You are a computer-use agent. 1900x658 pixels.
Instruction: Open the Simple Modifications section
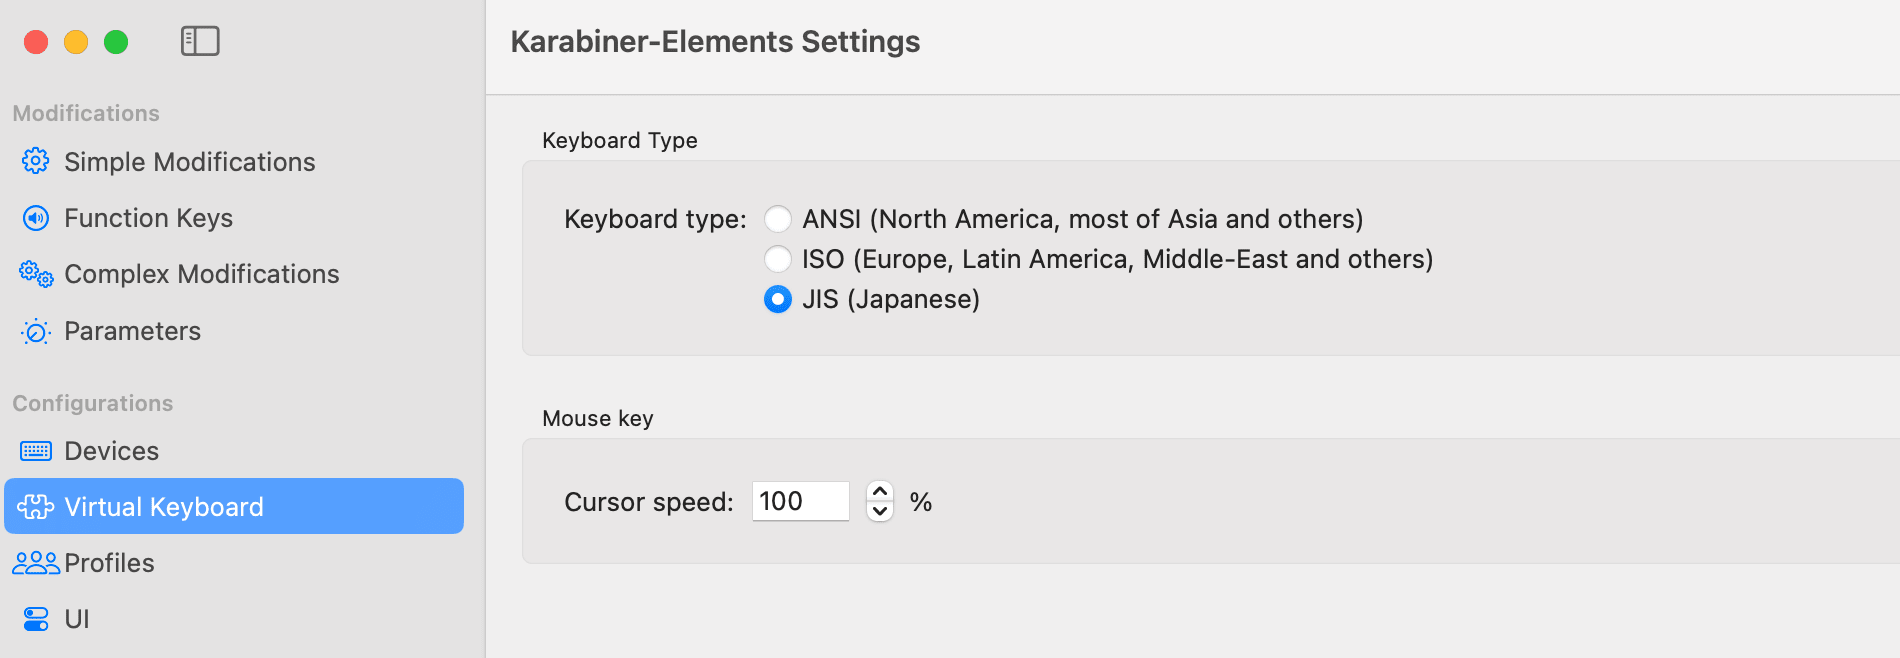(189, 162)
